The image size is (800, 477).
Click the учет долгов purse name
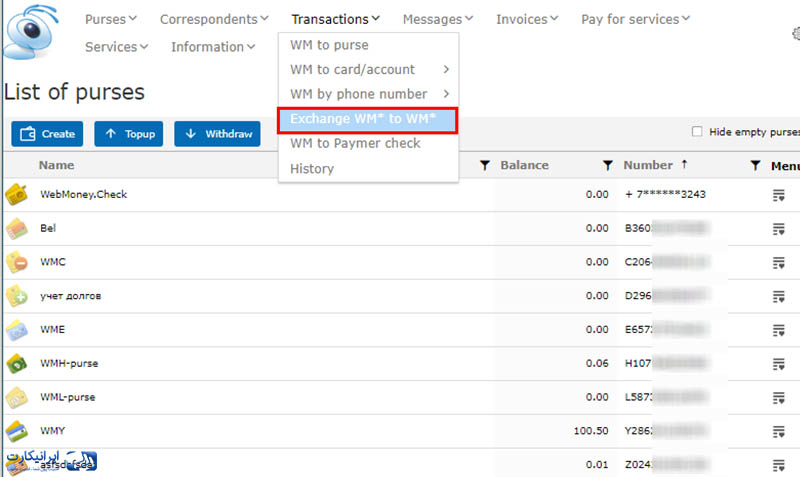pyautogui.click(x=70, y=296)
